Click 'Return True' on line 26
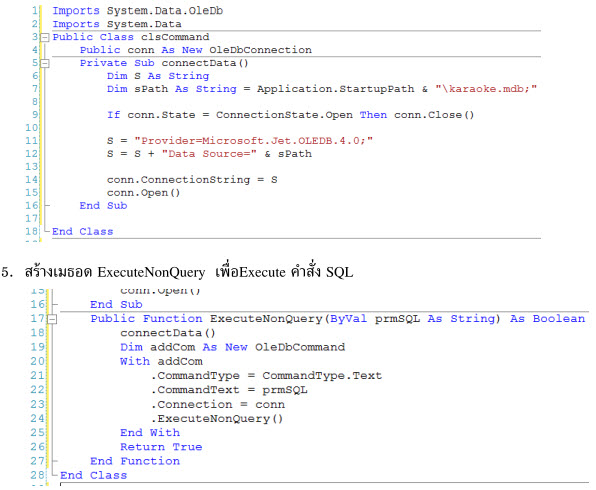Image resolution: width=596 pixels, height=490 pixels. pyautogui.click(x=161, y=447)
